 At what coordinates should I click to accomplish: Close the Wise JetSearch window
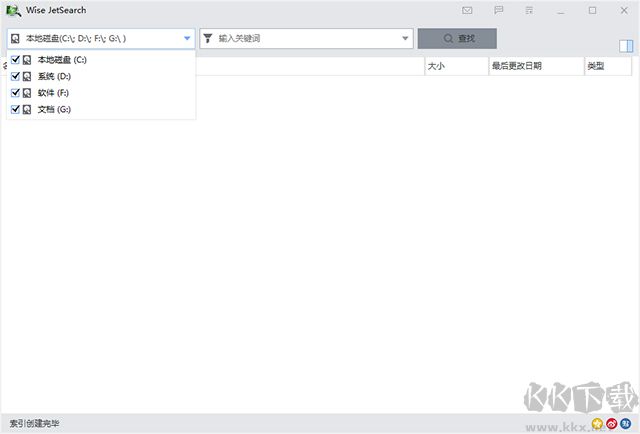click(x=624, y=11)
